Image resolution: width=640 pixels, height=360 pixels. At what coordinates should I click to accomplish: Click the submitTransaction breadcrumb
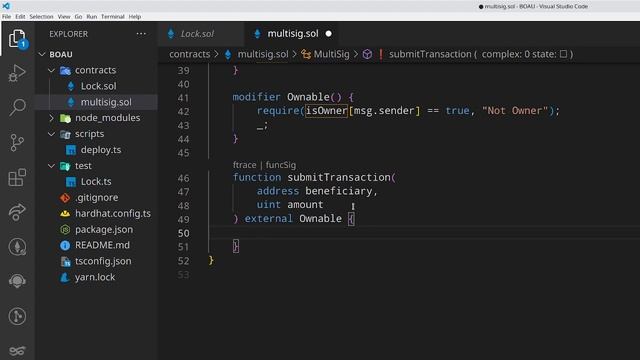coord(430,54)
